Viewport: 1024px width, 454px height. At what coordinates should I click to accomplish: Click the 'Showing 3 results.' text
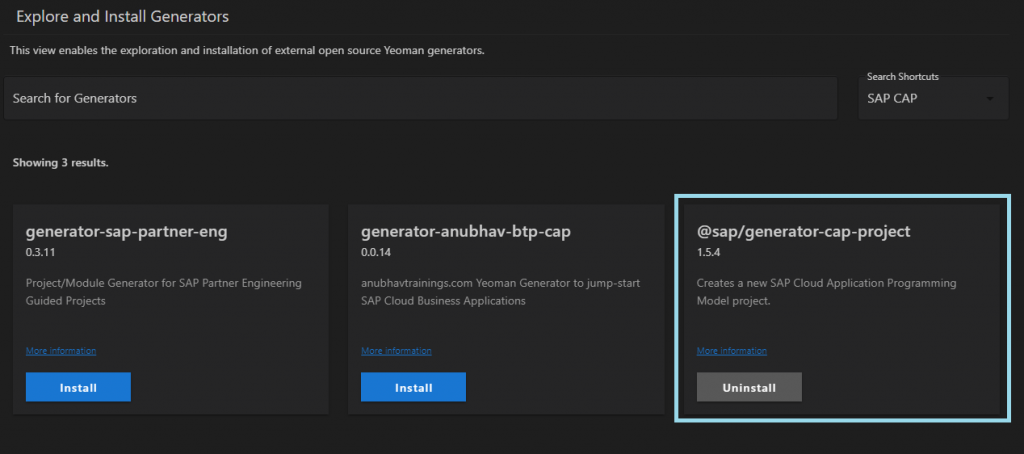(61, 163)
